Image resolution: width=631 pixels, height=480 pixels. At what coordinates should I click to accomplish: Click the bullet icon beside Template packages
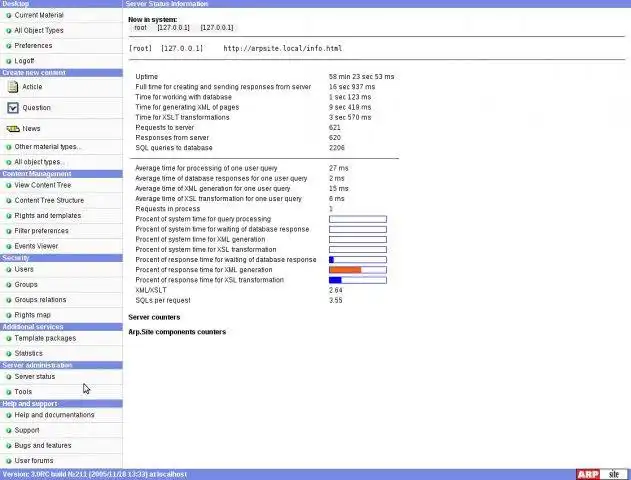pos(8,338)
